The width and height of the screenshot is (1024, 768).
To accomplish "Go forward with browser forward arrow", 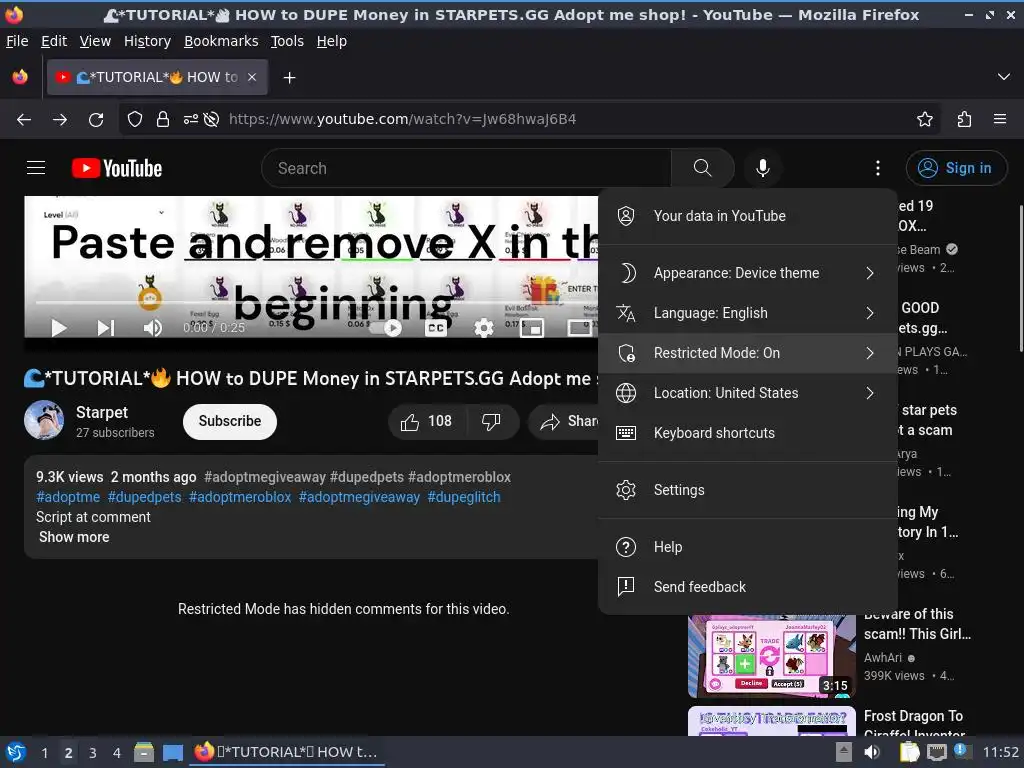I will tap(59, 119).
